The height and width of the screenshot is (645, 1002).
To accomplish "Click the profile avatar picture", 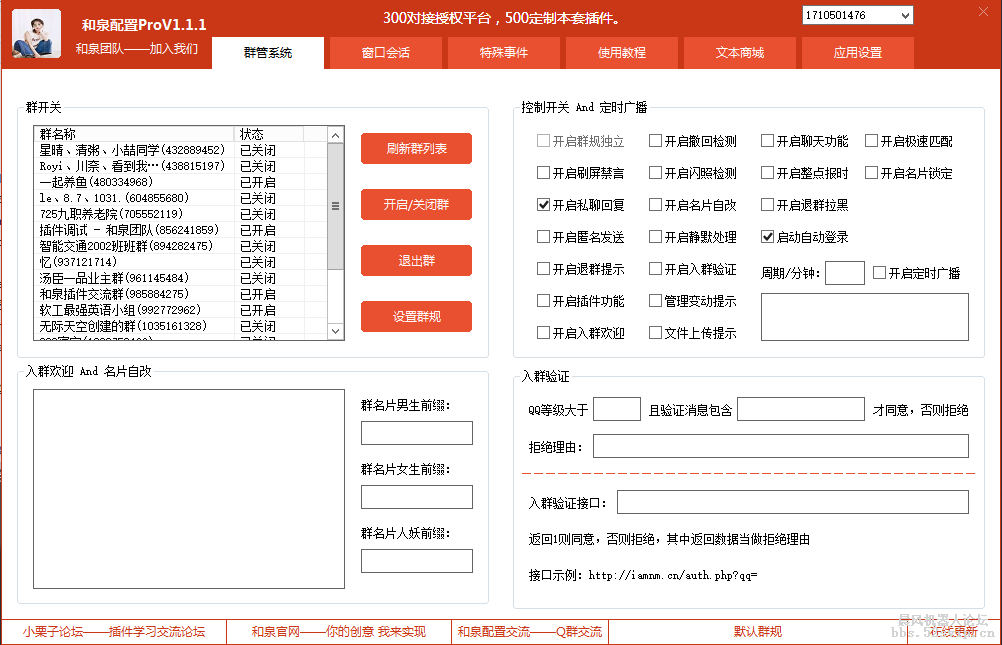I will pos(36,33).
